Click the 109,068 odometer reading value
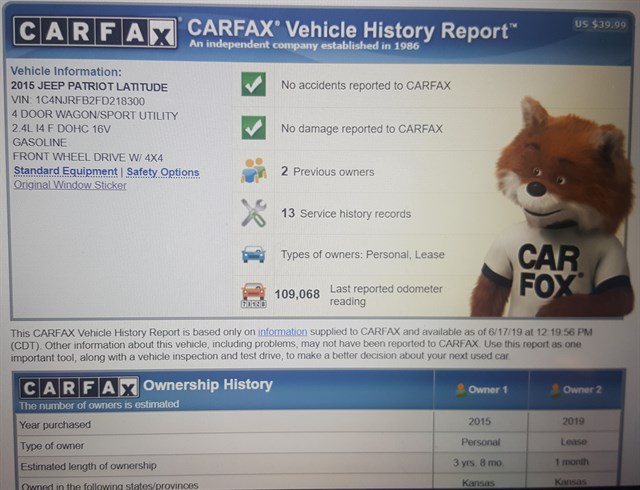This screenshot has width=640, height=490. pyautogui.click(x=296, y=294)
